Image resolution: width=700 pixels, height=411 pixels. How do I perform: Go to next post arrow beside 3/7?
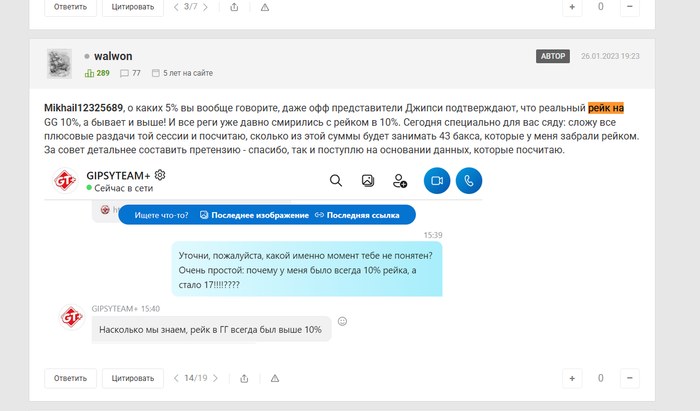205,7
